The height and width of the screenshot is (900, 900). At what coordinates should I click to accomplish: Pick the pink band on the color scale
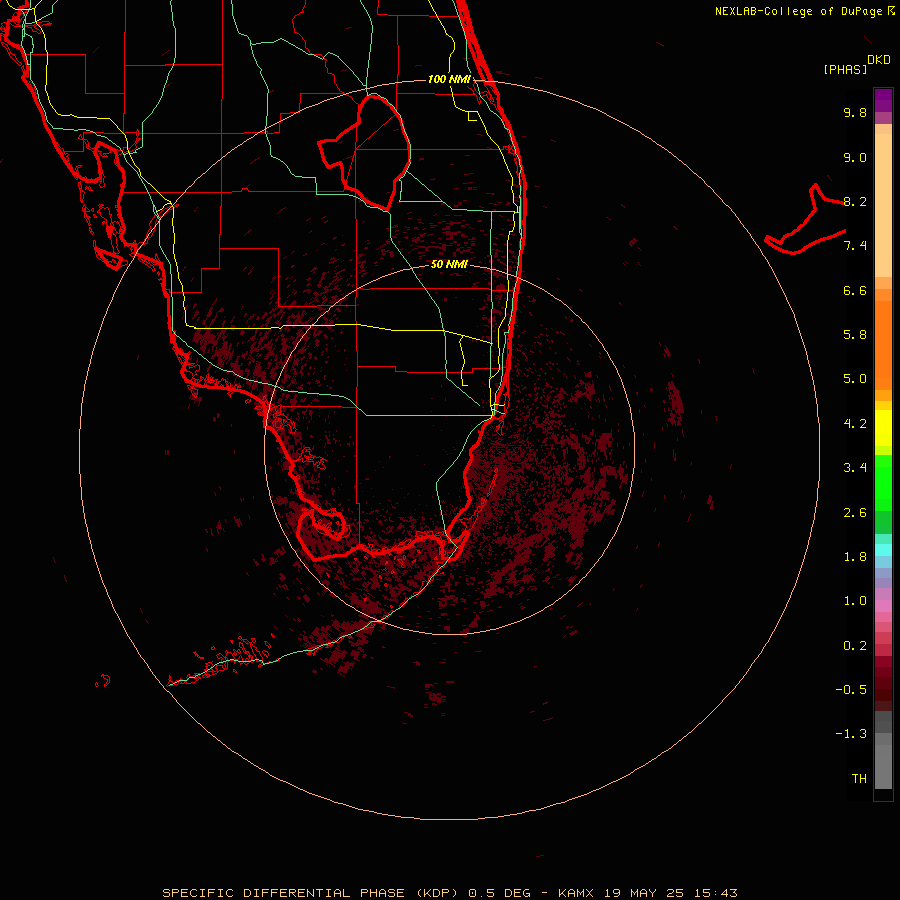click(883, 606)
